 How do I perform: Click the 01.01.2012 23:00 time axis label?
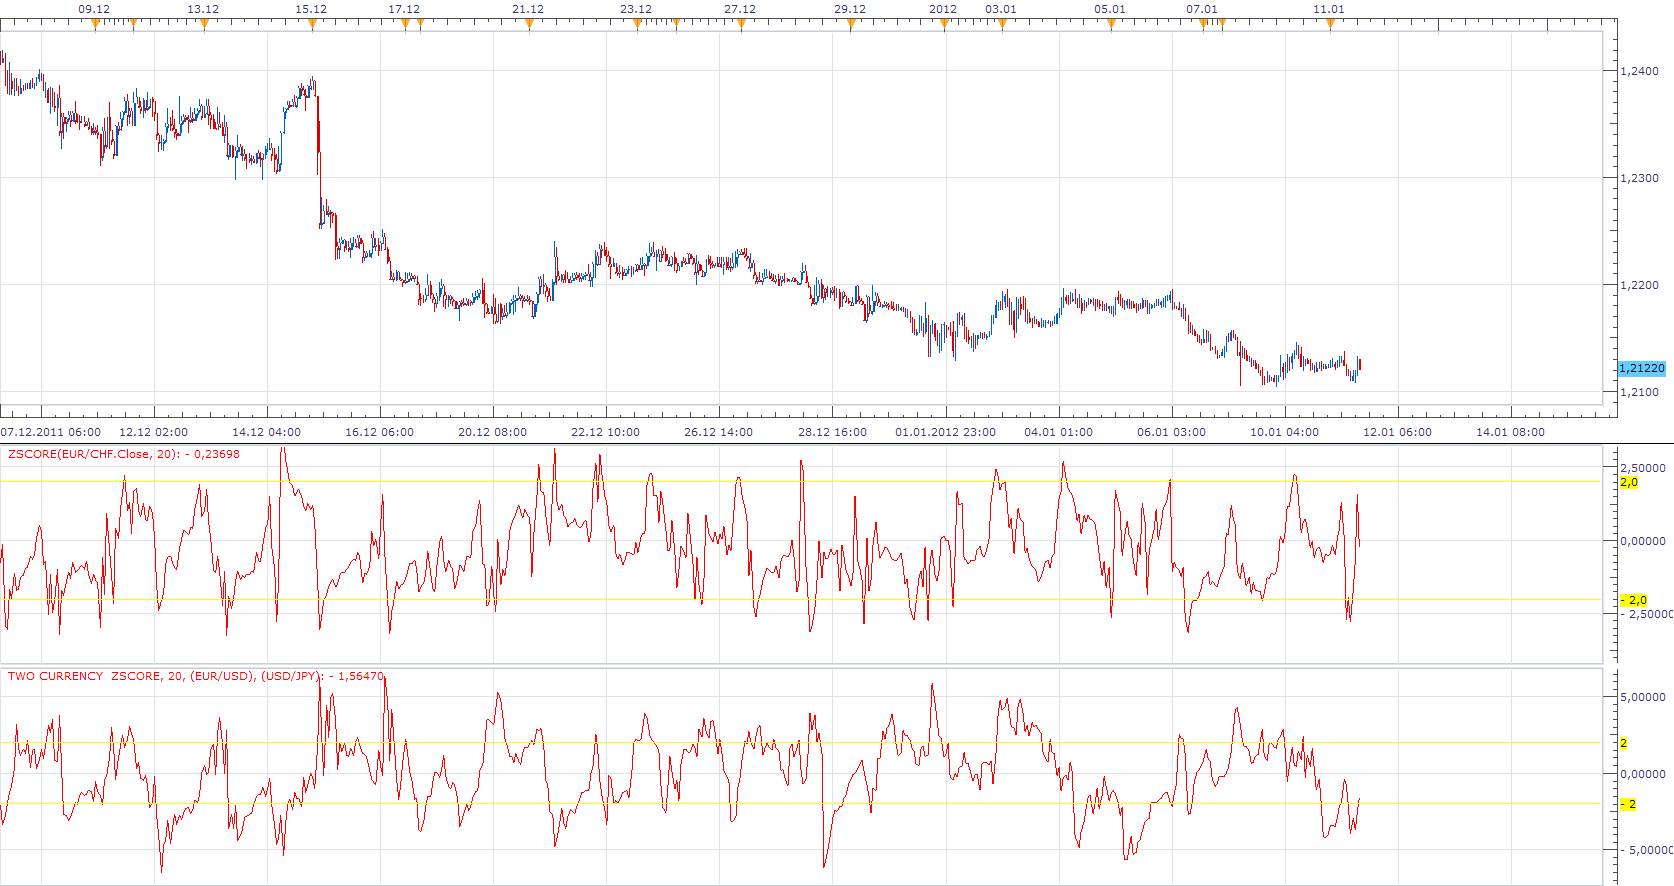tap(945, 432)
